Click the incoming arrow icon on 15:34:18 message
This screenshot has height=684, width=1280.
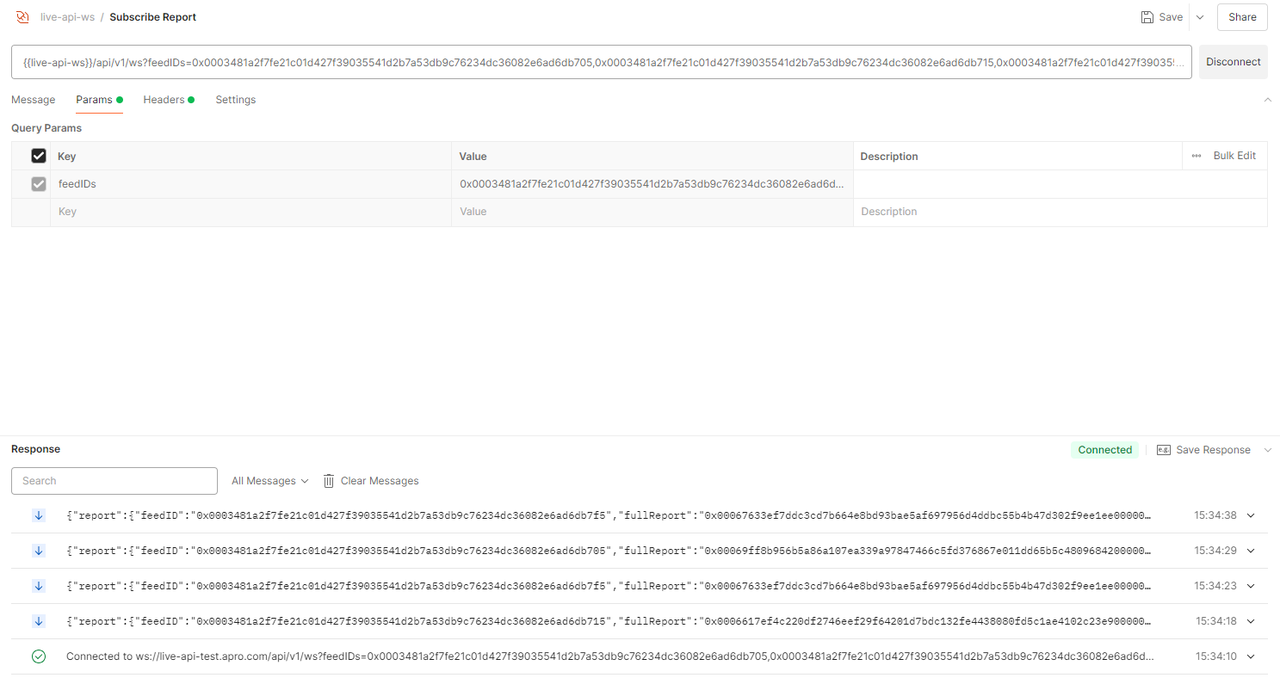coord(39,621)
